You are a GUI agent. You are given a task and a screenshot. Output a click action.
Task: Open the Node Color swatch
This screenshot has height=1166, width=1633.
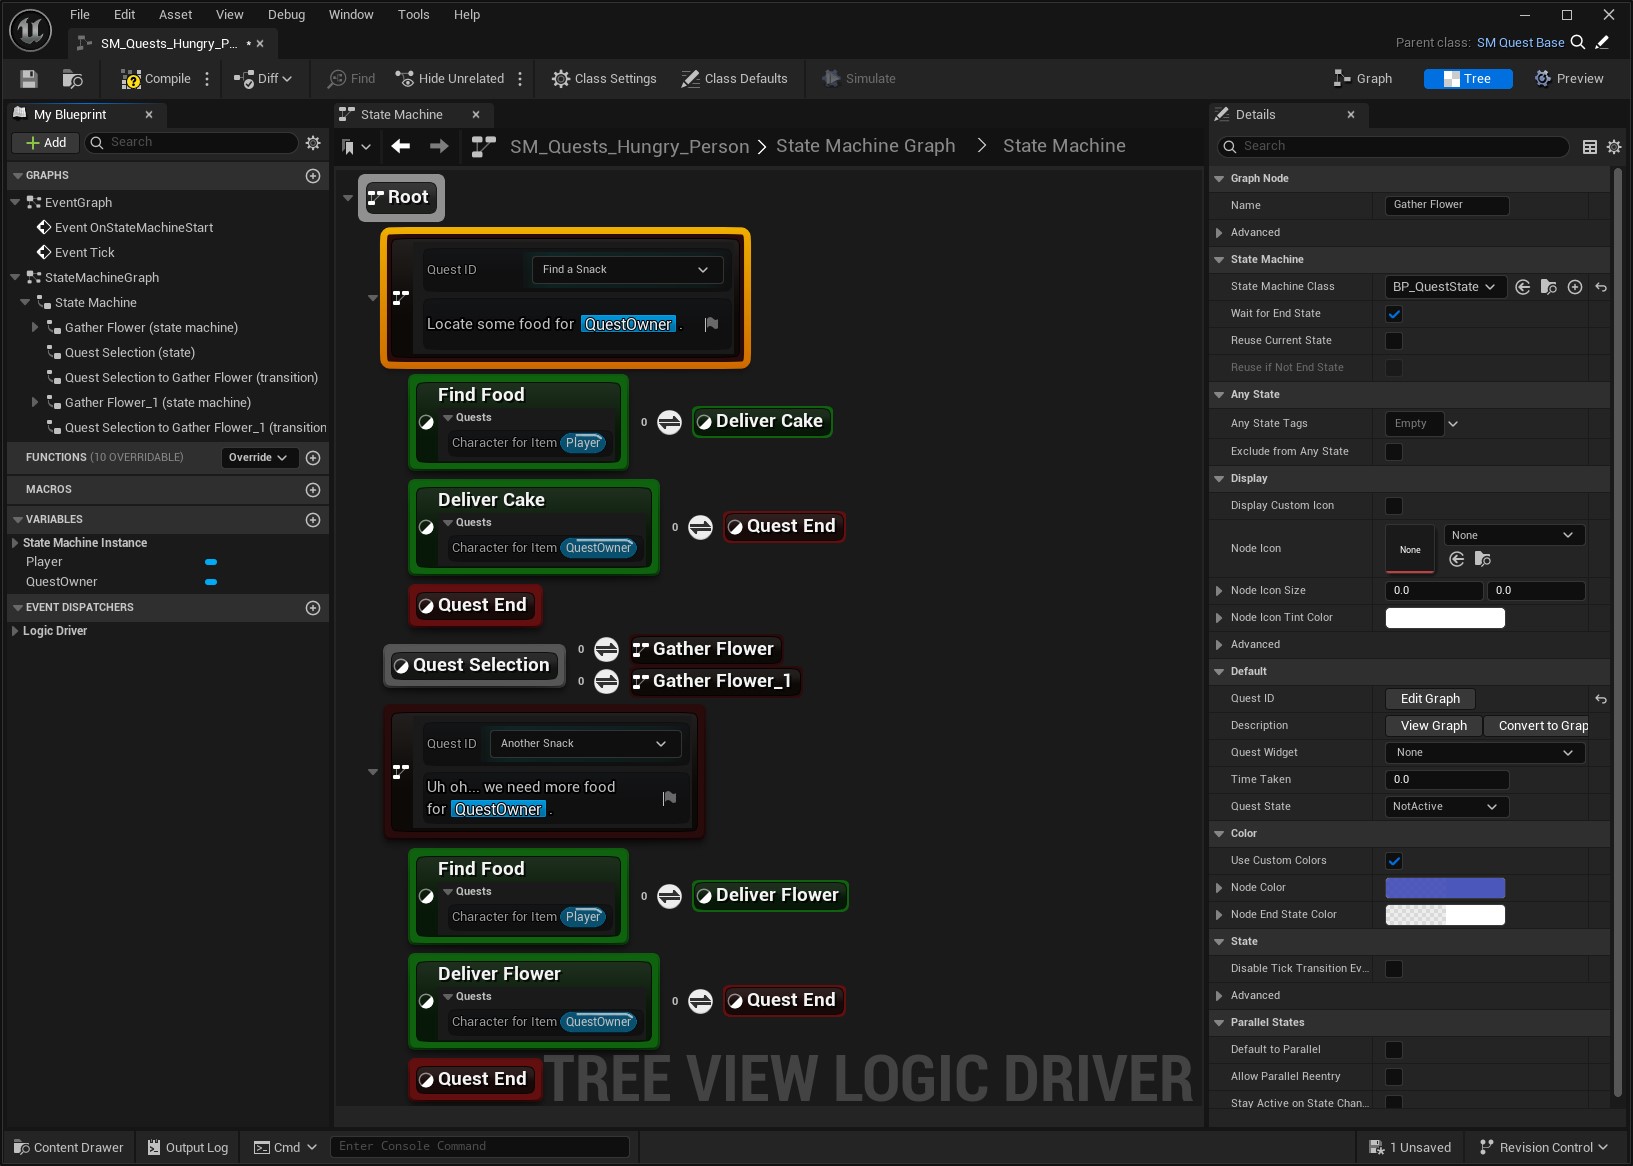coord(1444,887)
